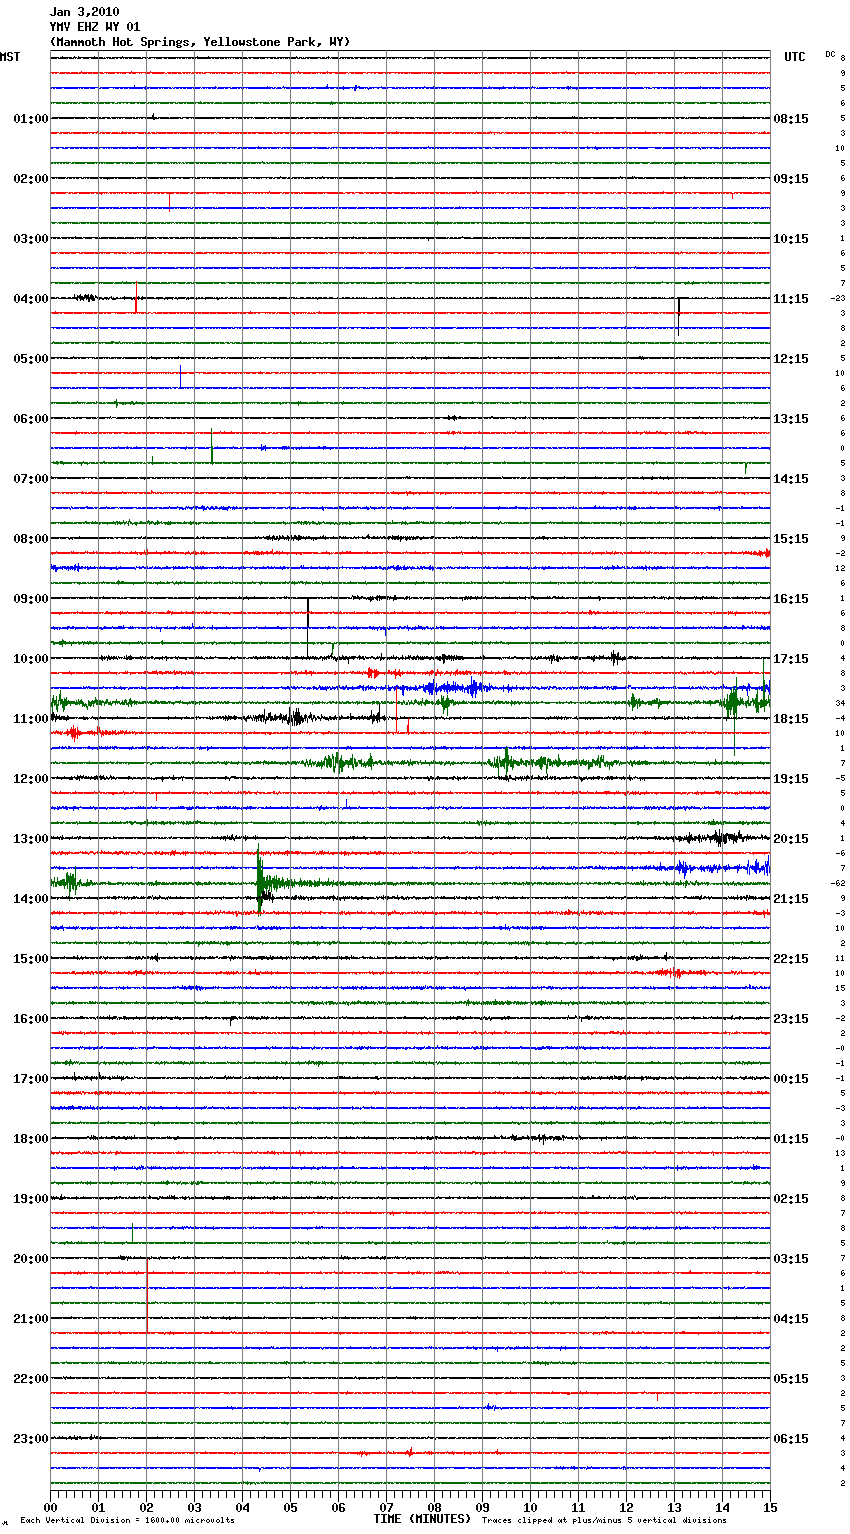Viewport: 850px width, 1534px height.
Task: Click the 00:15 UTC time label
Action: (x=791, y=1079)
